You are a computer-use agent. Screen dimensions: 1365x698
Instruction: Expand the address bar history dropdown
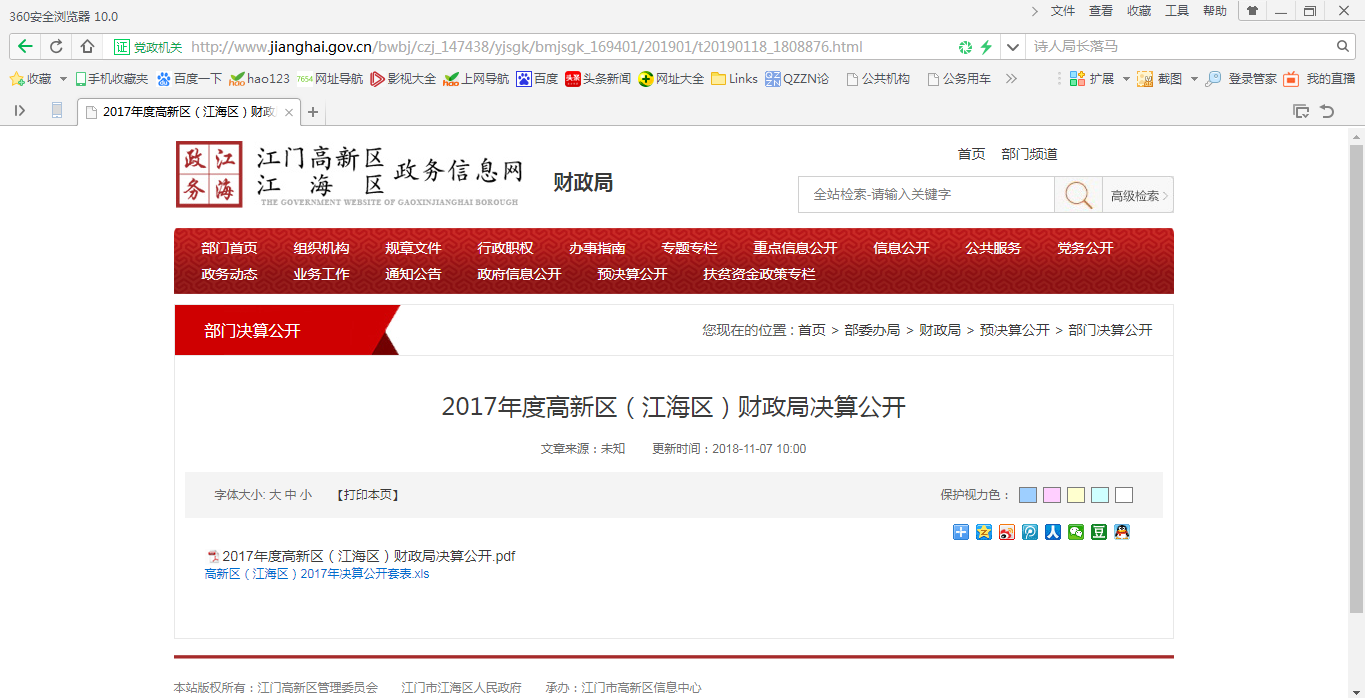[1013, 47]
